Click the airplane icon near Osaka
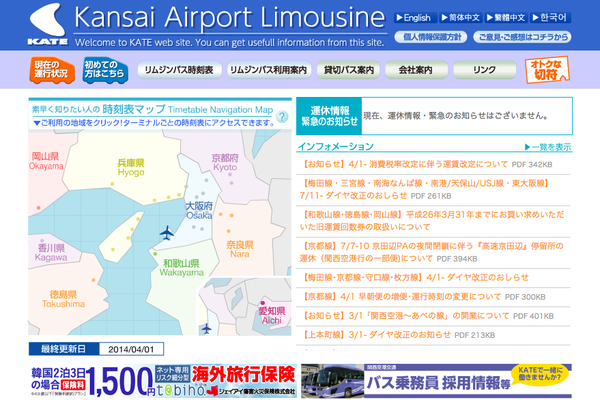 pyautogui.click(x=166, y=232)
